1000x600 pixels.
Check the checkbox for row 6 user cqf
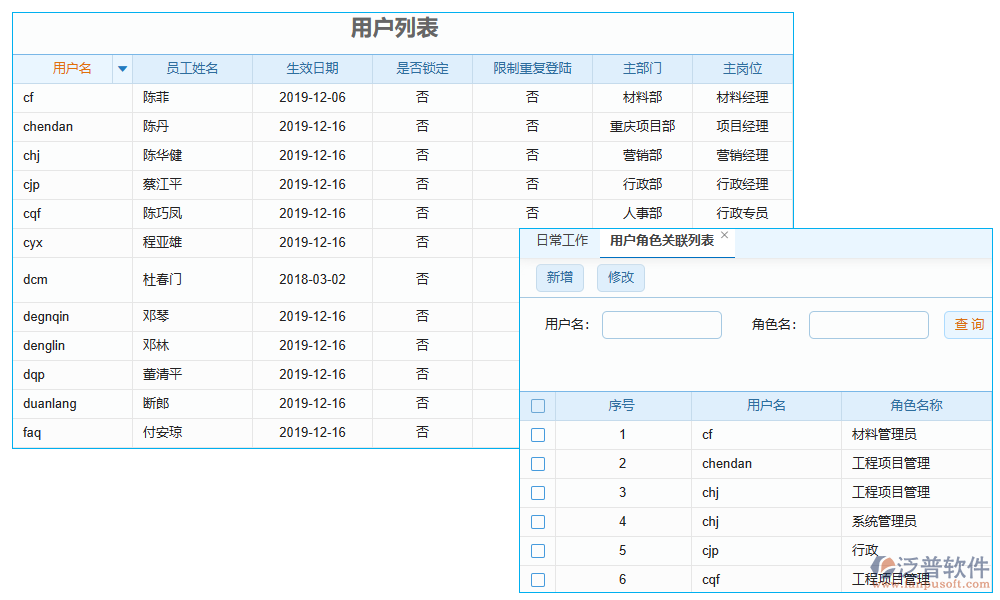pyautogui.click(x=538, y=579)
